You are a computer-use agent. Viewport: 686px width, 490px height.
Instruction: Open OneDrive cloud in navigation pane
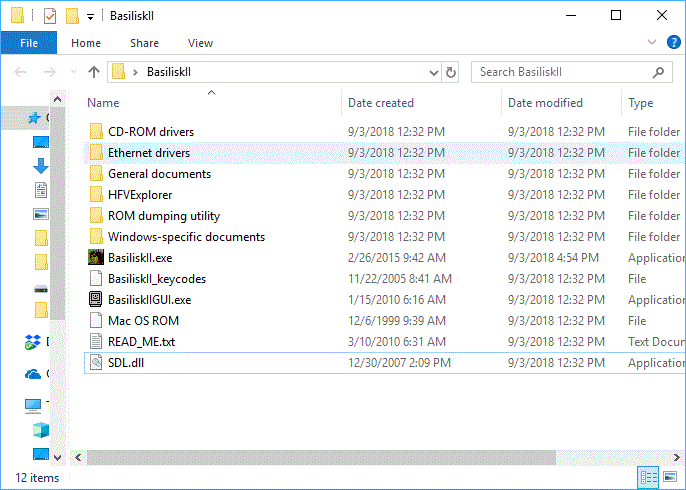pyautogui.click(x=33, y=374)
